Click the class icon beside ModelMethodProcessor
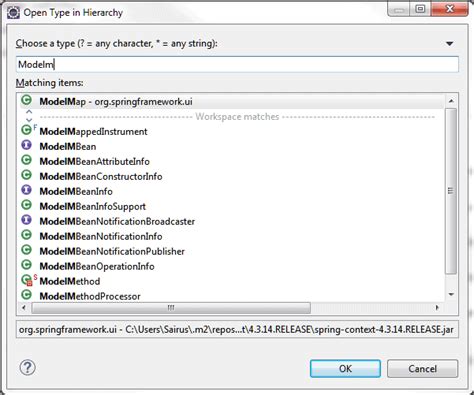The width and height of the screenshot is (474, 395). tap(26, 295)
